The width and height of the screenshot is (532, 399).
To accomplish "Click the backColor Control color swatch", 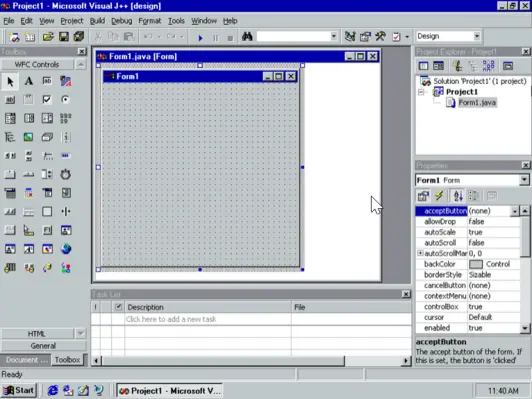I will [476, 264].
